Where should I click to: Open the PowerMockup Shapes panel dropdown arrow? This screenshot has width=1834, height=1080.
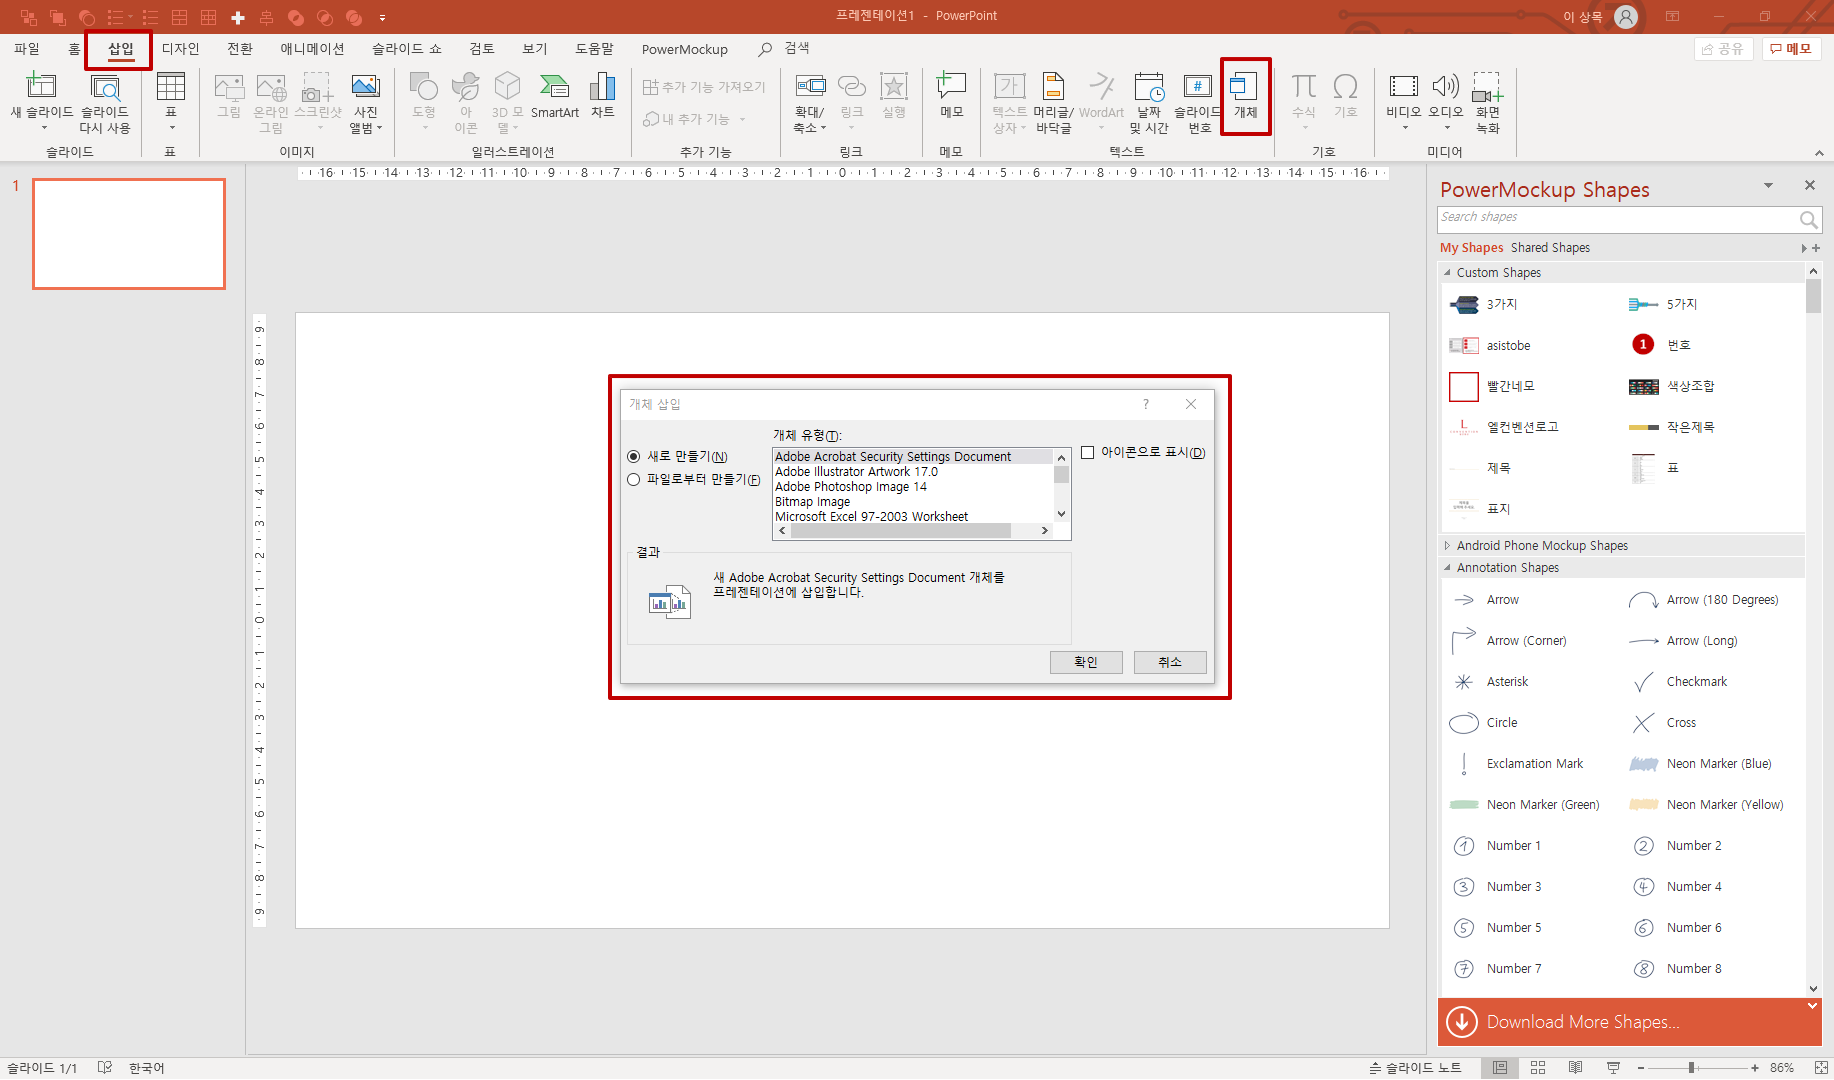(1768, 186)
